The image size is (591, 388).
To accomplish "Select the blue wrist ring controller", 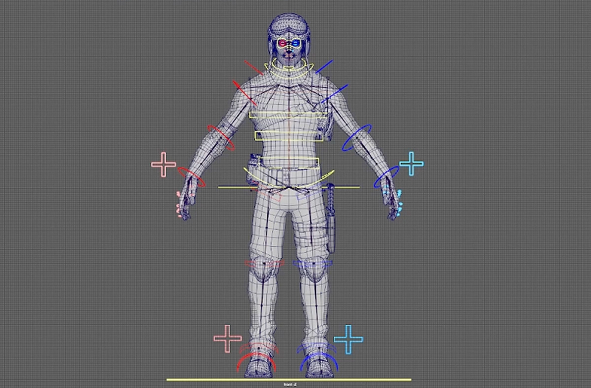I will pyautogui.click(x=386, y=176).
